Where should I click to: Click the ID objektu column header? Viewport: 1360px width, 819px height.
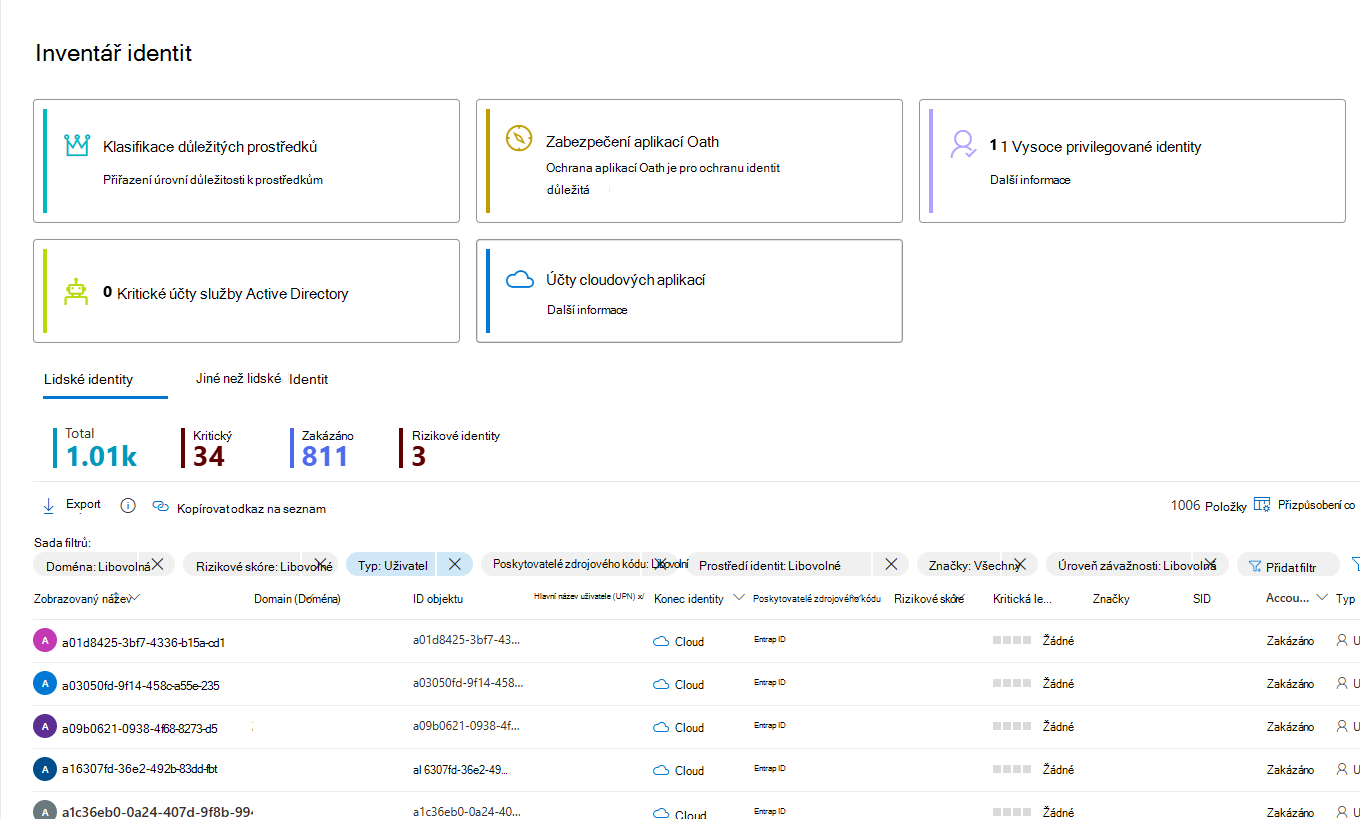pos(438,599)
